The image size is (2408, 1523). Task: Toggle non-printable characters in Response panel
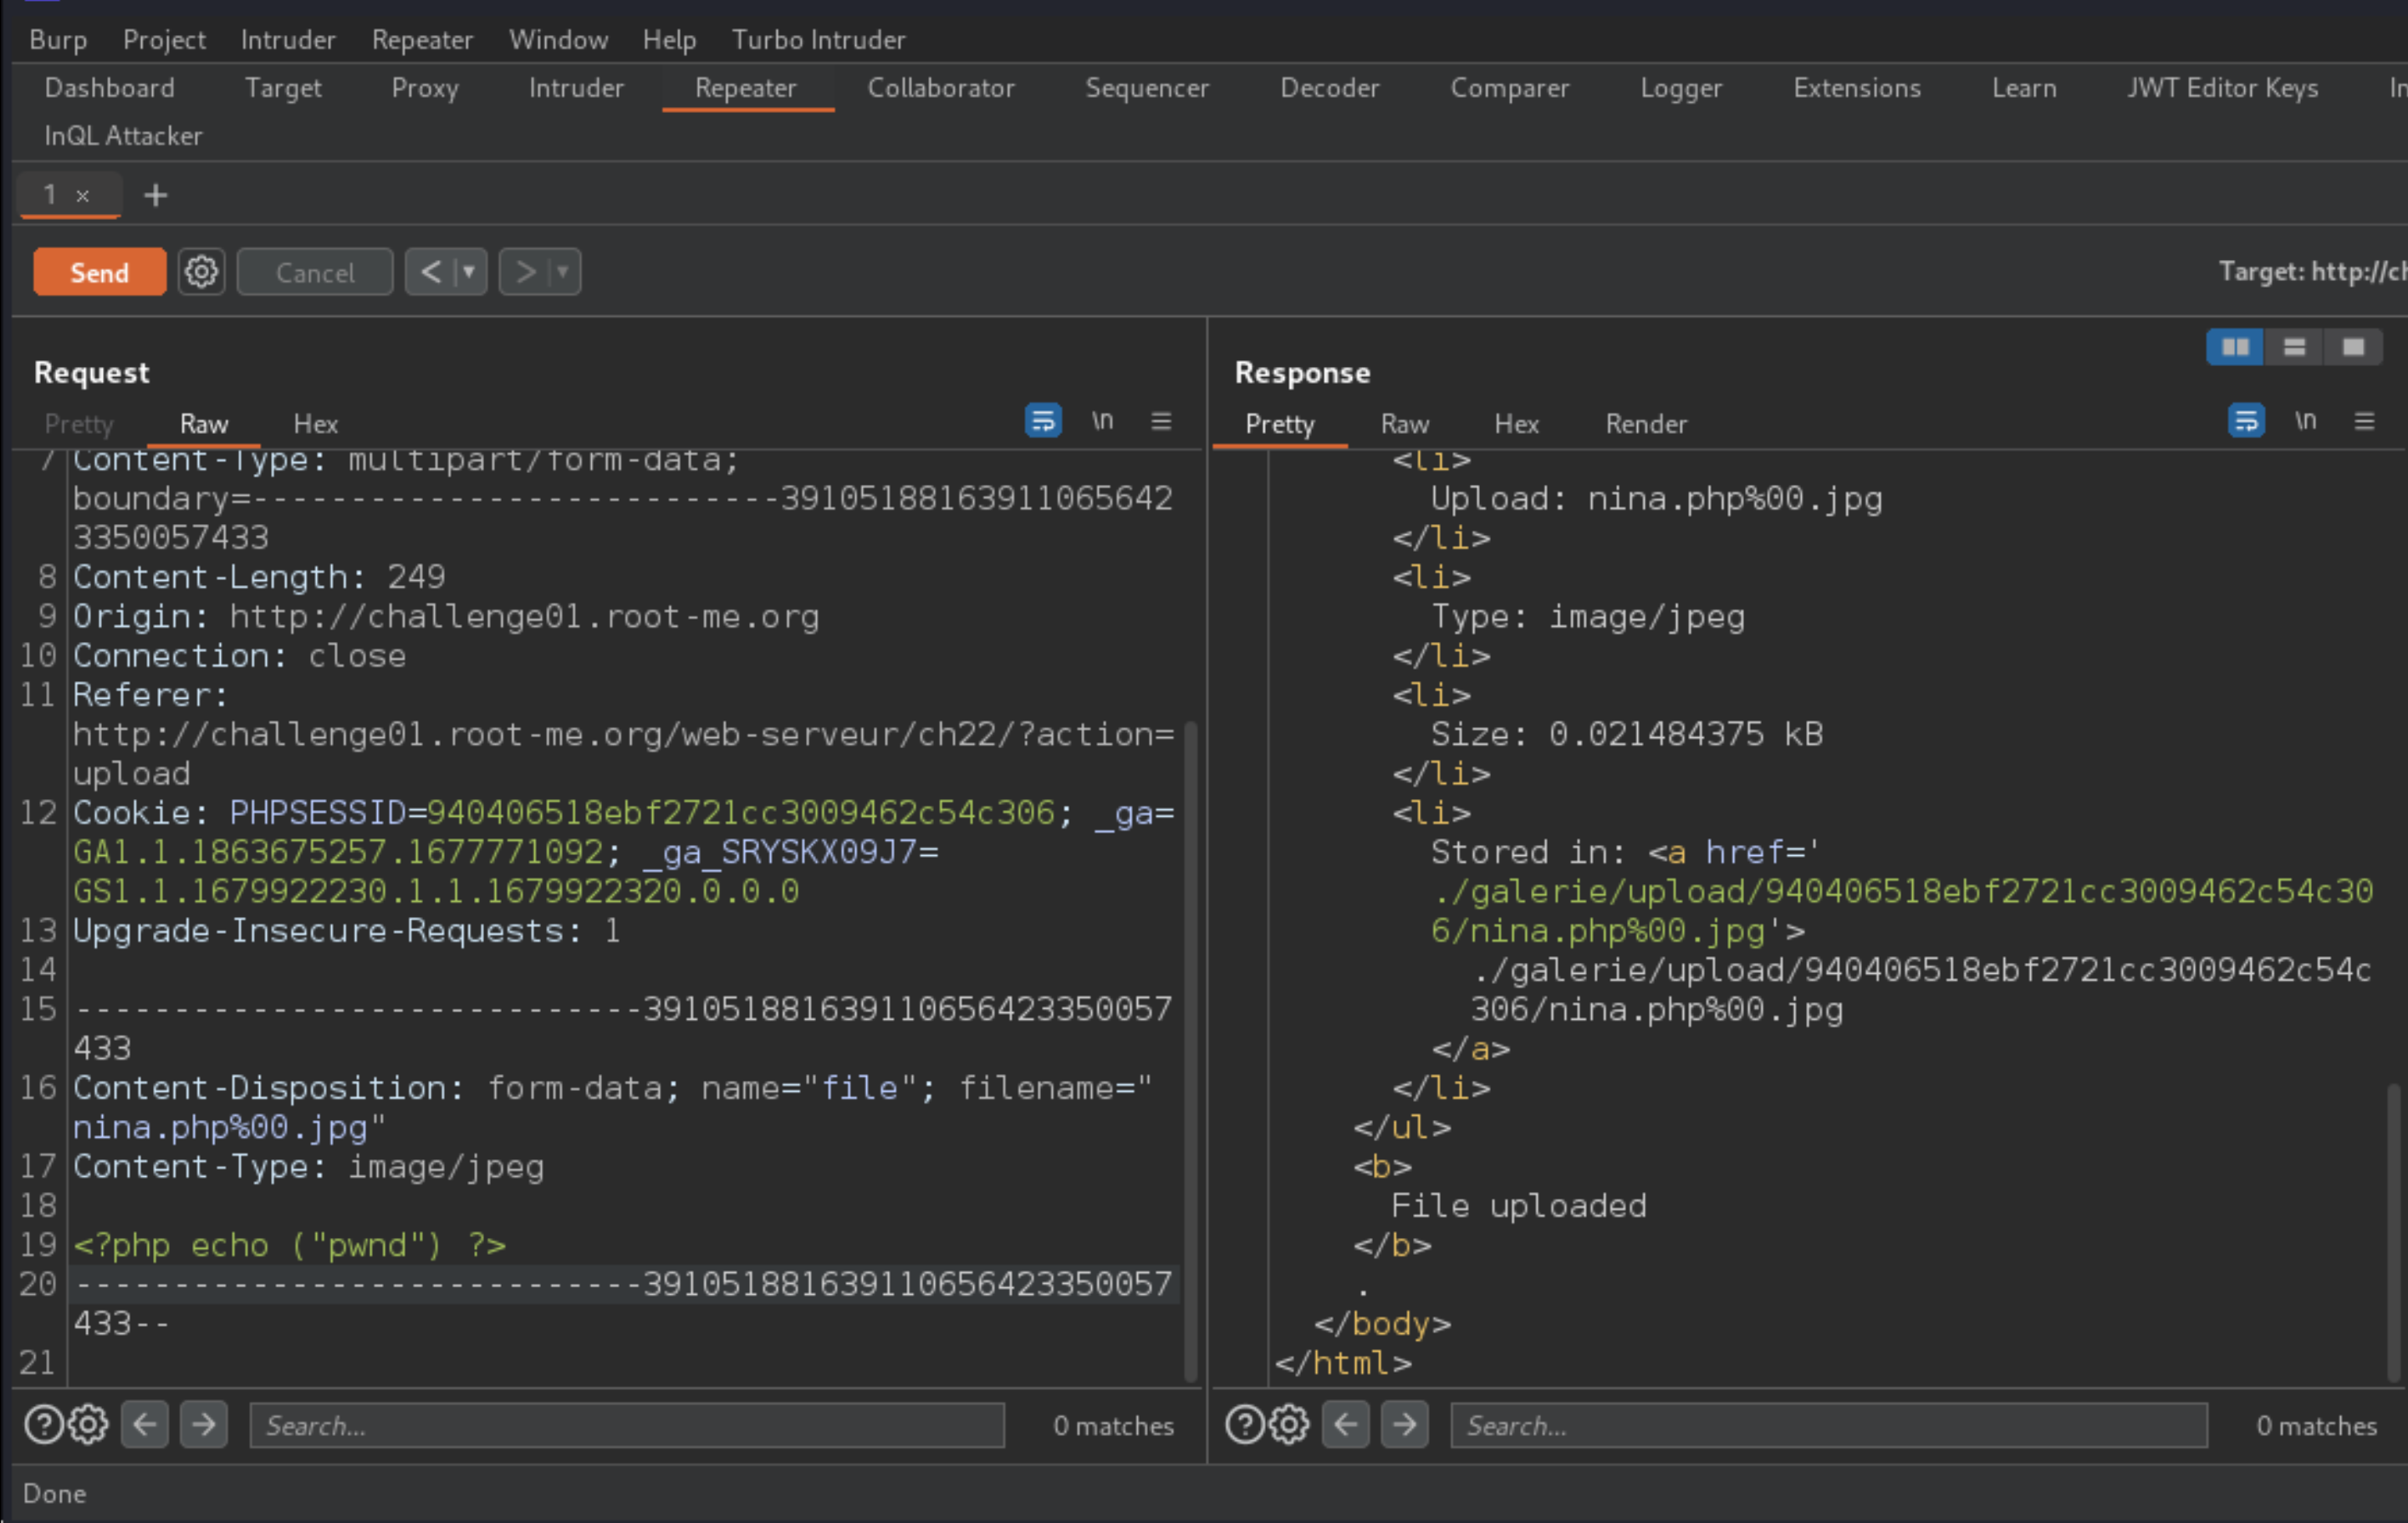pyautogui.click(x=2305, y=421)
